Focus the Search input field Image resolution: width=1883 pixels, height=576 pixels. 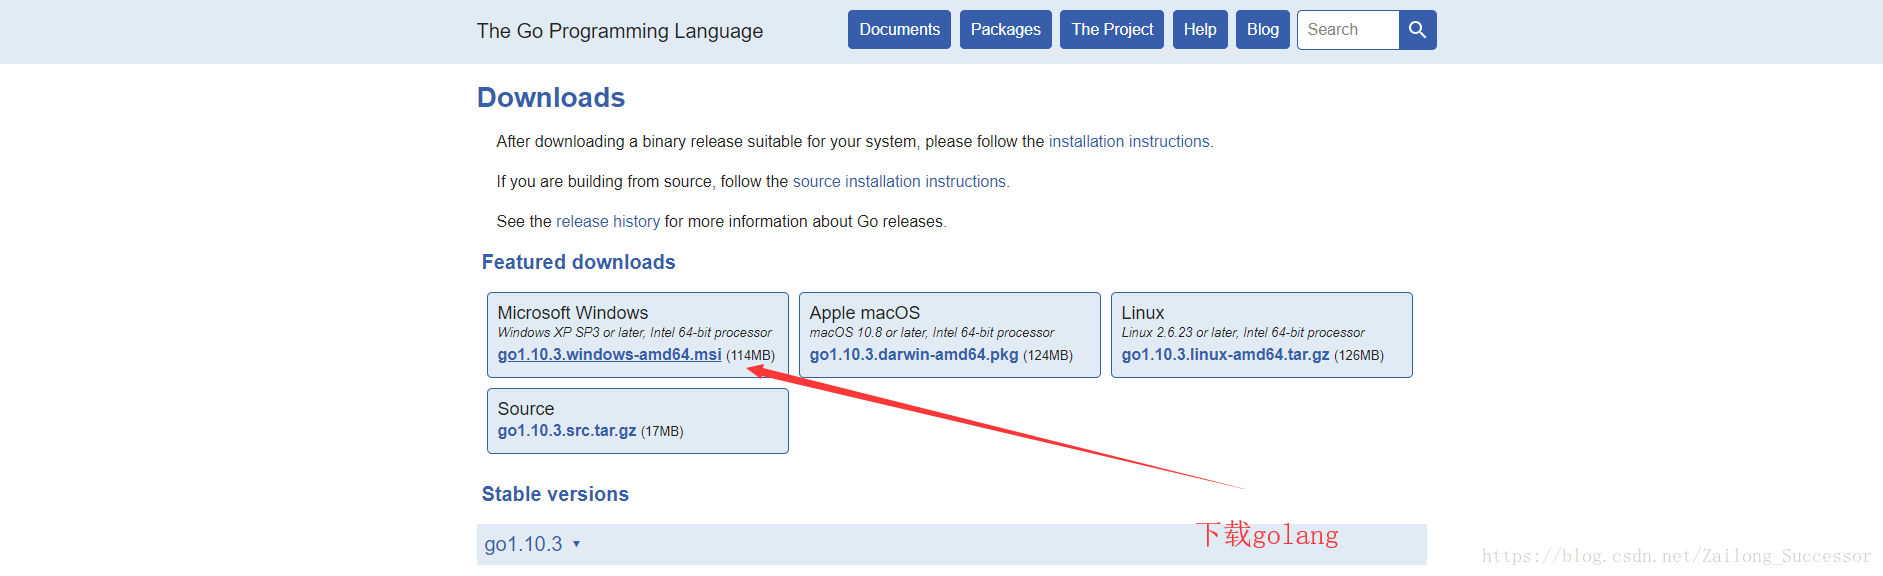[x=1348, y=30]
